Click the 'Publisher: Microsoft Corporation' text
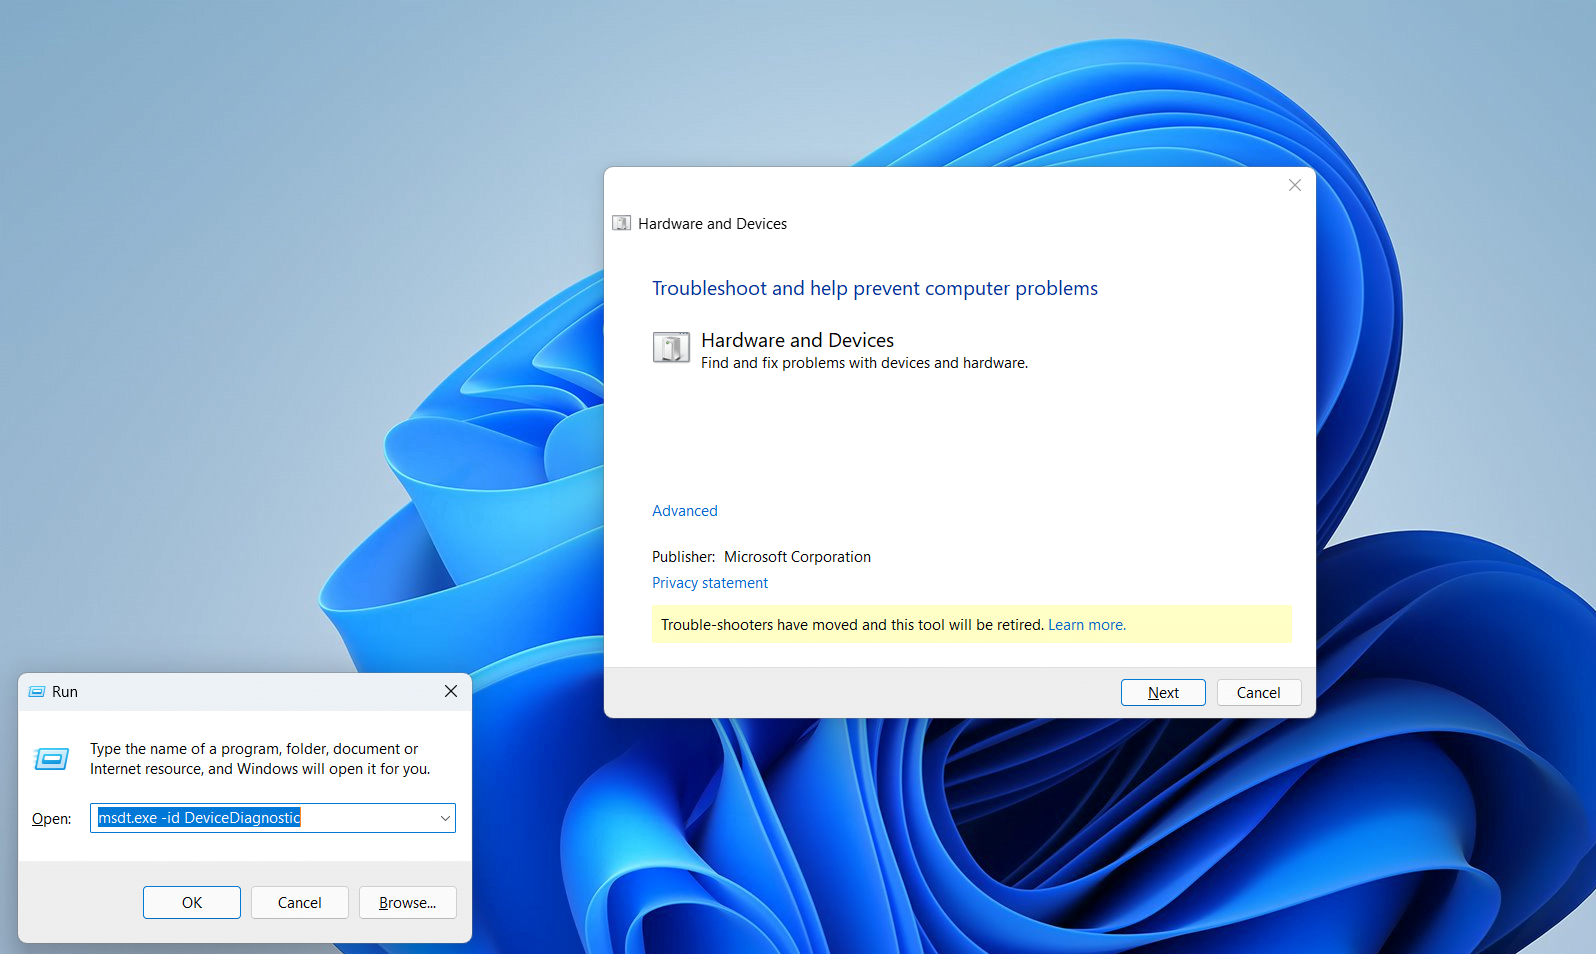This screenshot has height=954, width=1596. click(762, 557)
